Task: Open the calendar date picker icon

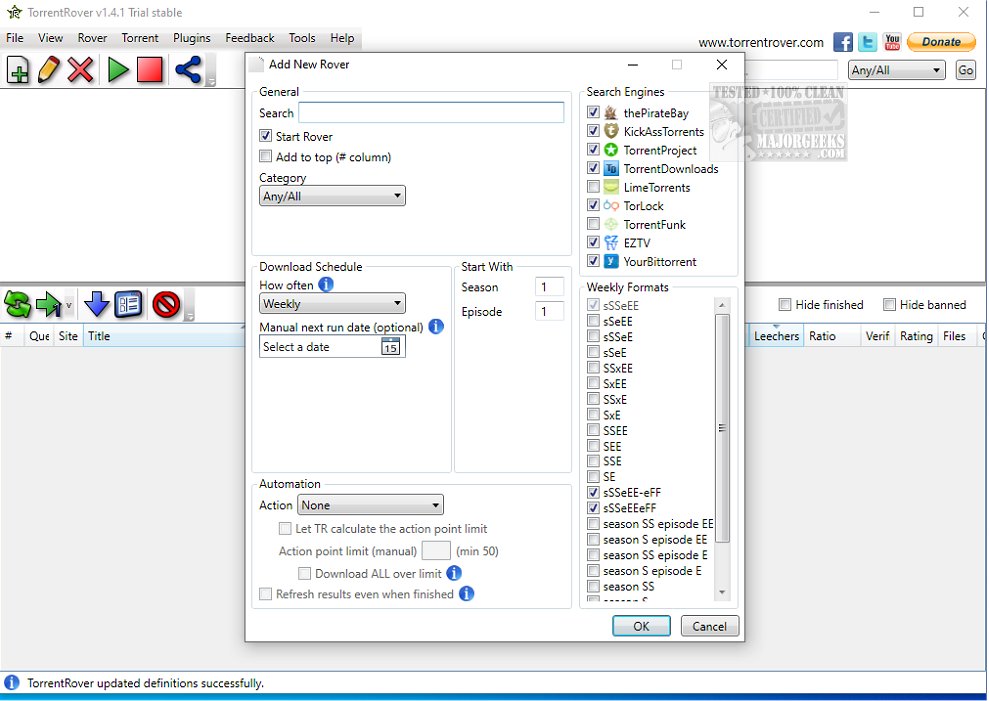Action: click(390, 347)
